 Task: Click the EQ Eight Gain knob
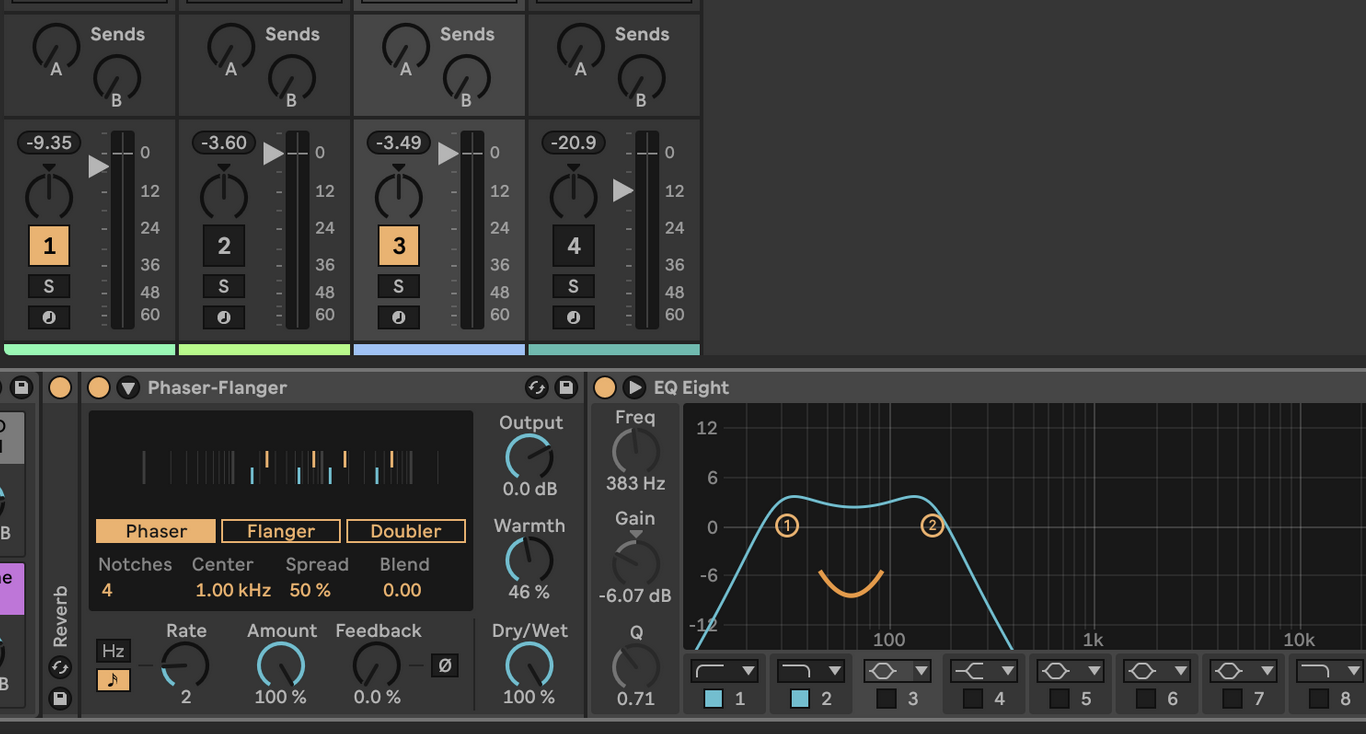[x=635, y=563]
